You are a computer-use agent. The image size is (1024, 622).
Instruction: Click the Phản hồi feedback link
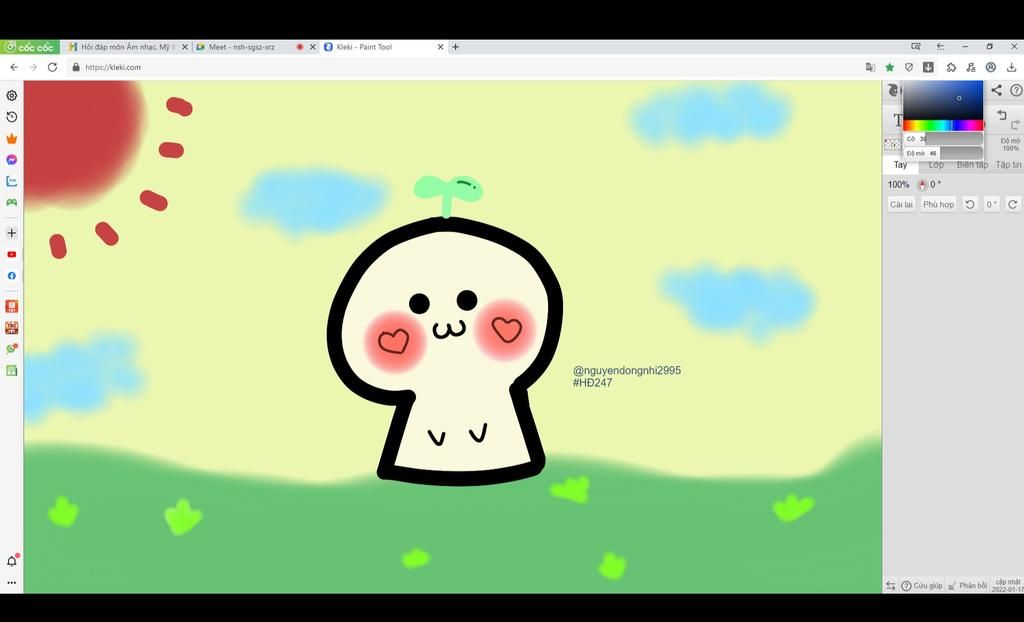[x=968, y=585]
